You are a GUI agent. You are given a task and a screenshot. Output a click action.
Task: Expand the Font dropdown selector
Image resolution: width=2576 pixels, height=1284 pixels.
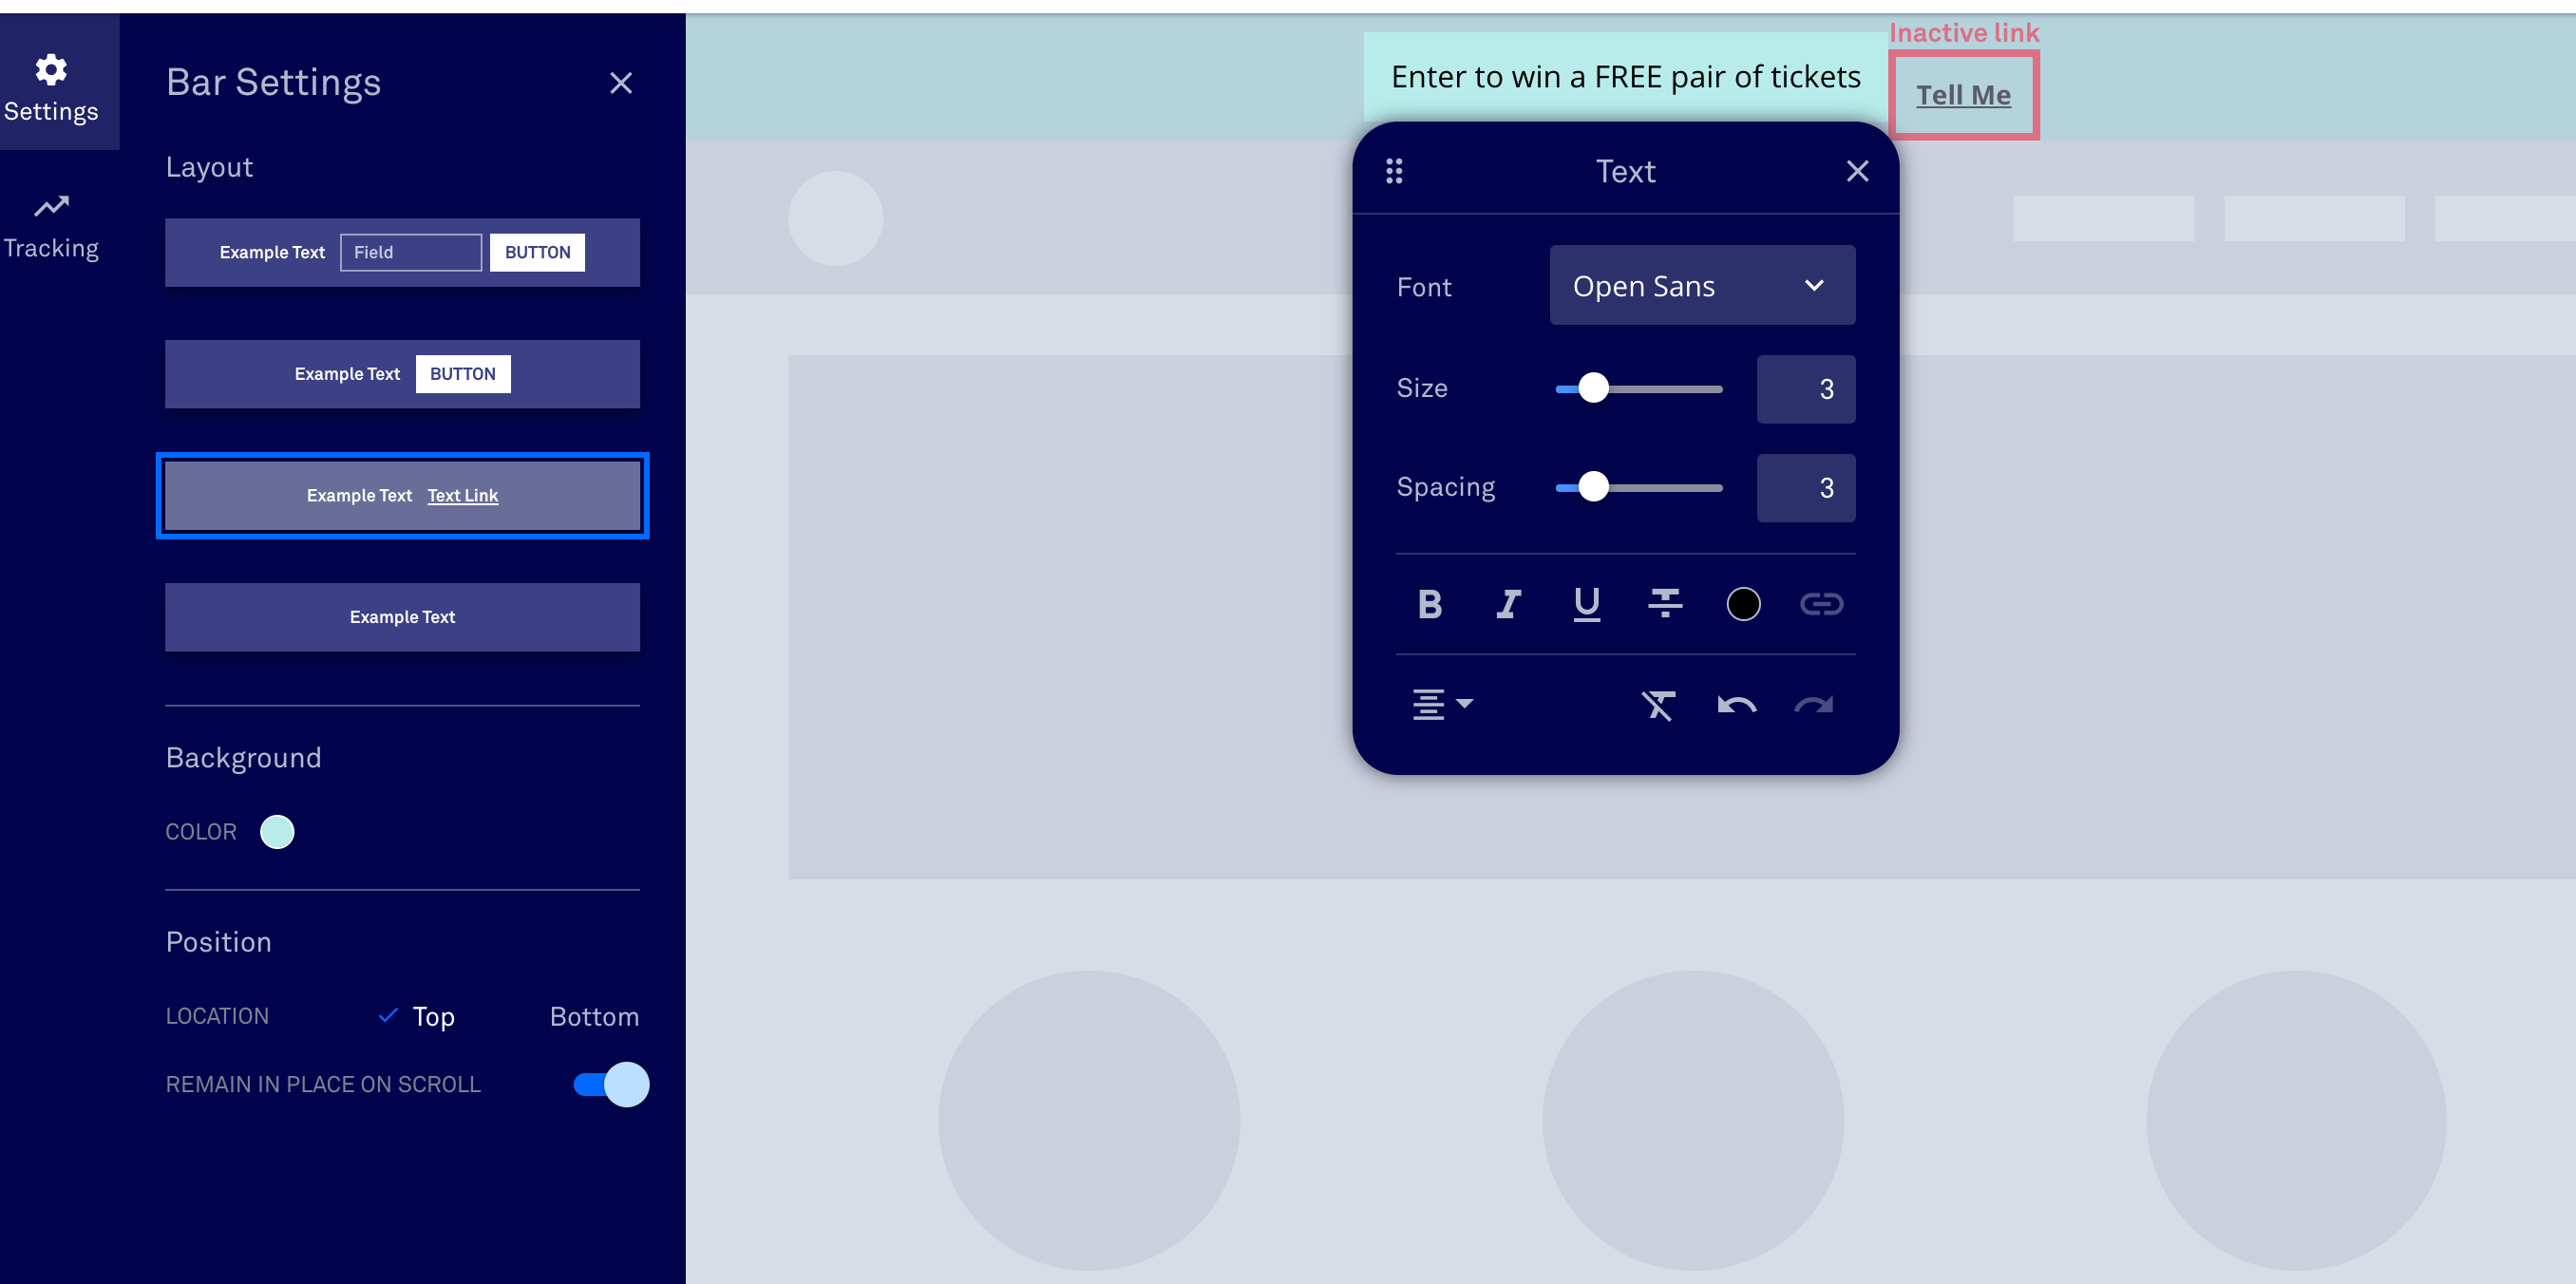point(1700,284)
